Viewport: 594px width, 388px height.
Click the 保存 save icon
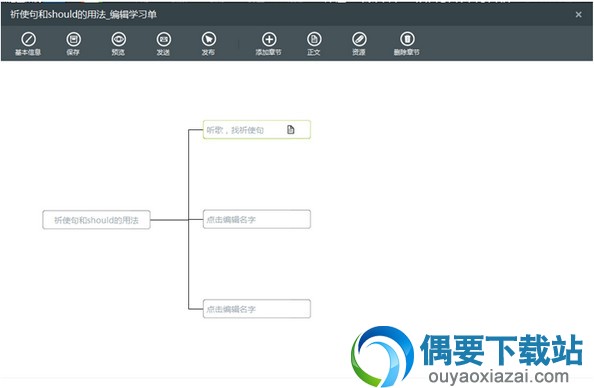point(73,39)
